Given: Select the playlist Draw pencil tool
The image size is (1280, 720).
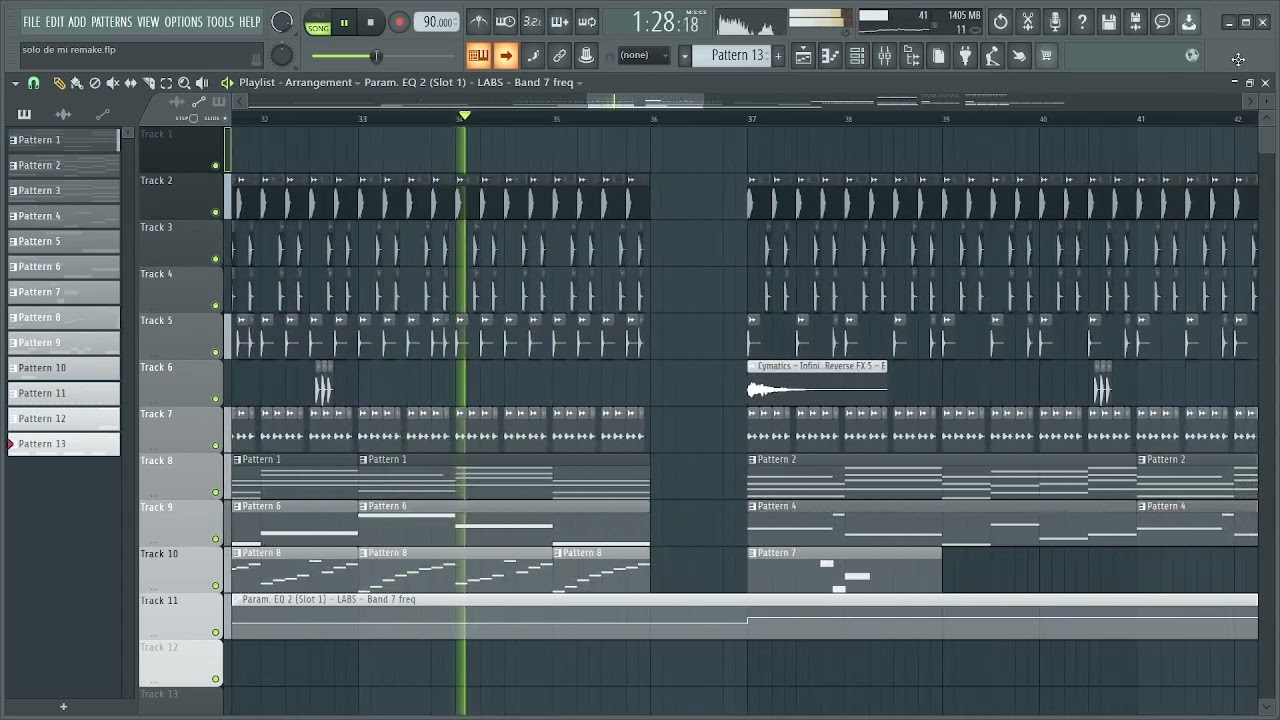Looking at the screenshot, I should click(x=59, y=83).
